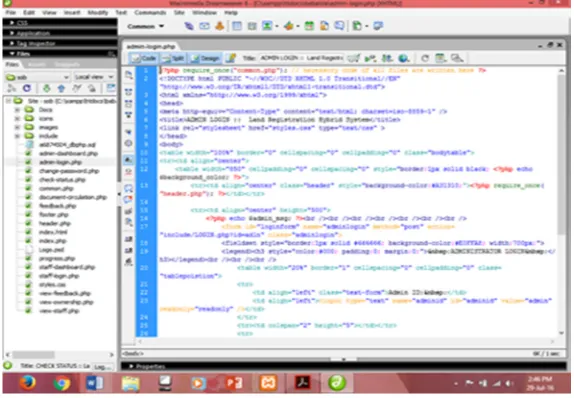Click the document Title input field
Screen dimensions: 574x398
coord(301,58)
